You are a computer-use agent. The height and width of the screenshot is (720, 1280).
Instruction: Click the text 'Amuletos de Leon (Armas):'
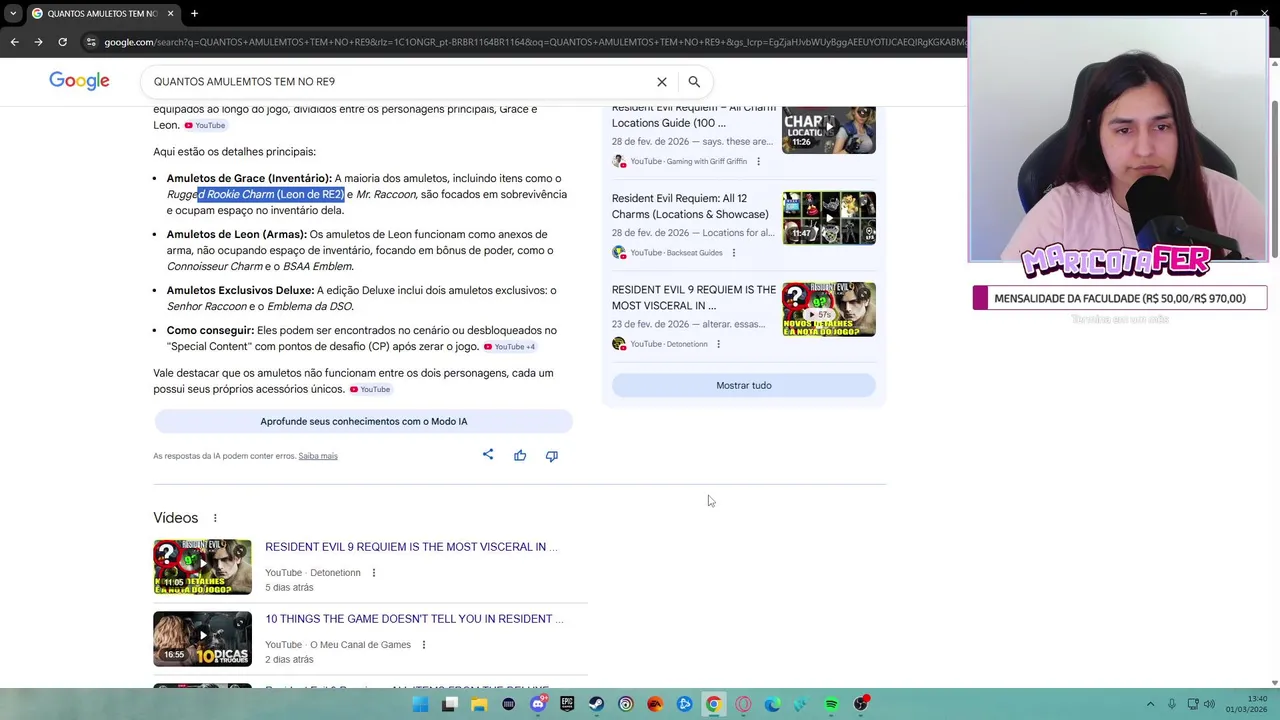[x=237, y=235]
